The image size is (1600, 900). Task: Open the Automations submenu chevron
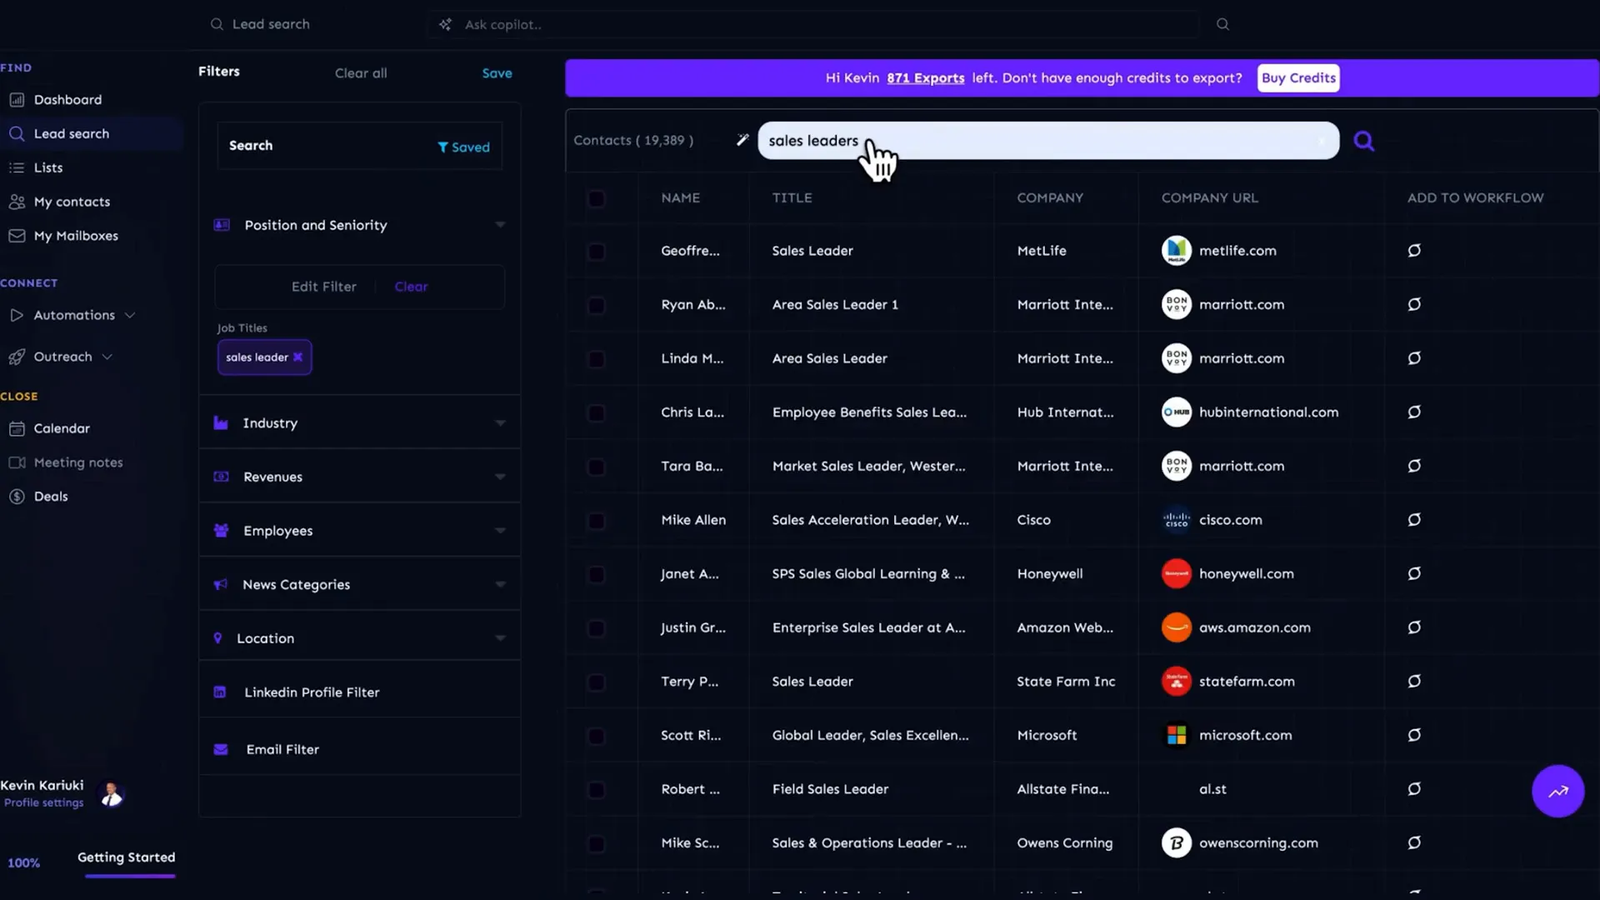click(130, 315)
